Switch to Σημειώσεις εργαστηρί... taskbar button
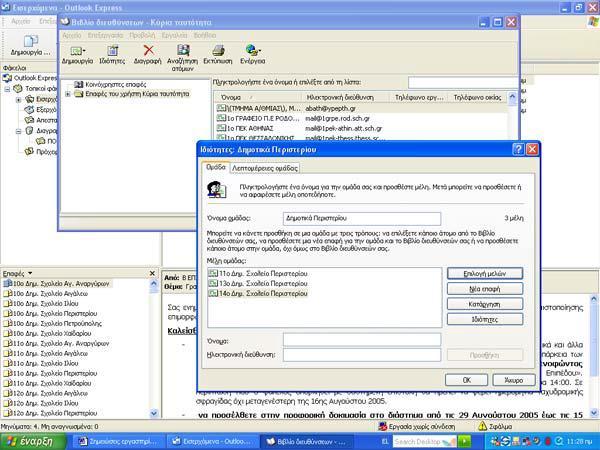The width and height of the screenshot is (600, 450). click(119, 442)
